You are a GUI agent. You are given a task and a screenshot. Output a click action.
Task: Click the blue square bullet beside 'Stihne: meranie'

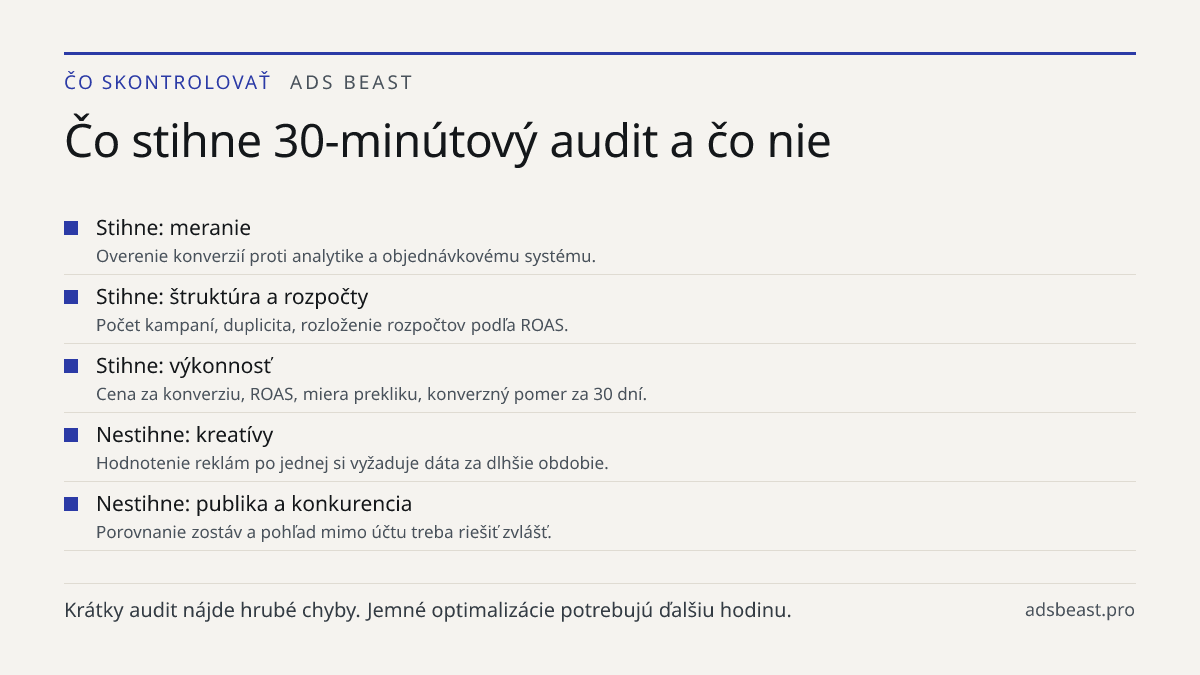(x=71, y=228)
